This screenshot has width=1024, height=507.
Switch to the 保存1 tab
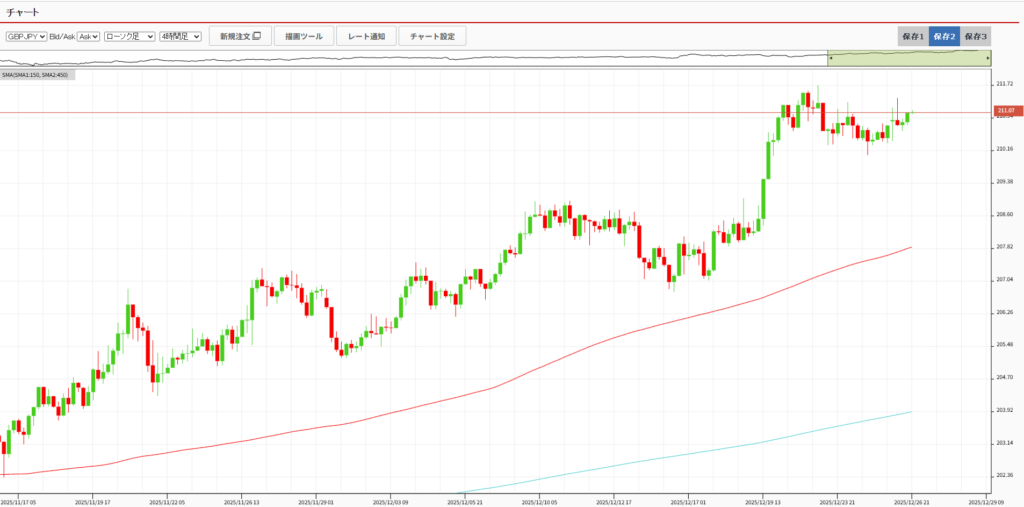click(913, 36)
